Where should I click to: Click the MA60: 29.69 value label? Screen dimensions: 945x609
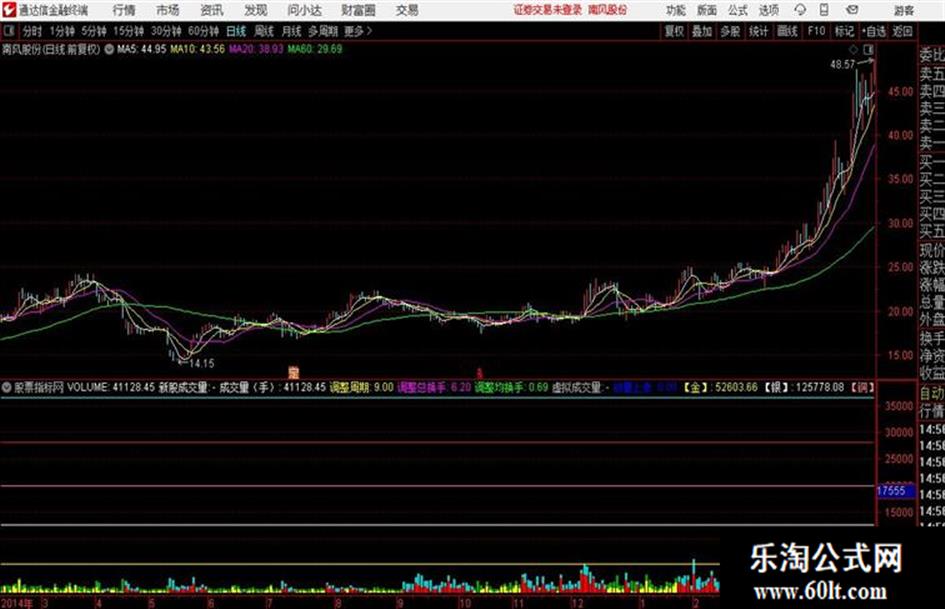coord(315,49)
